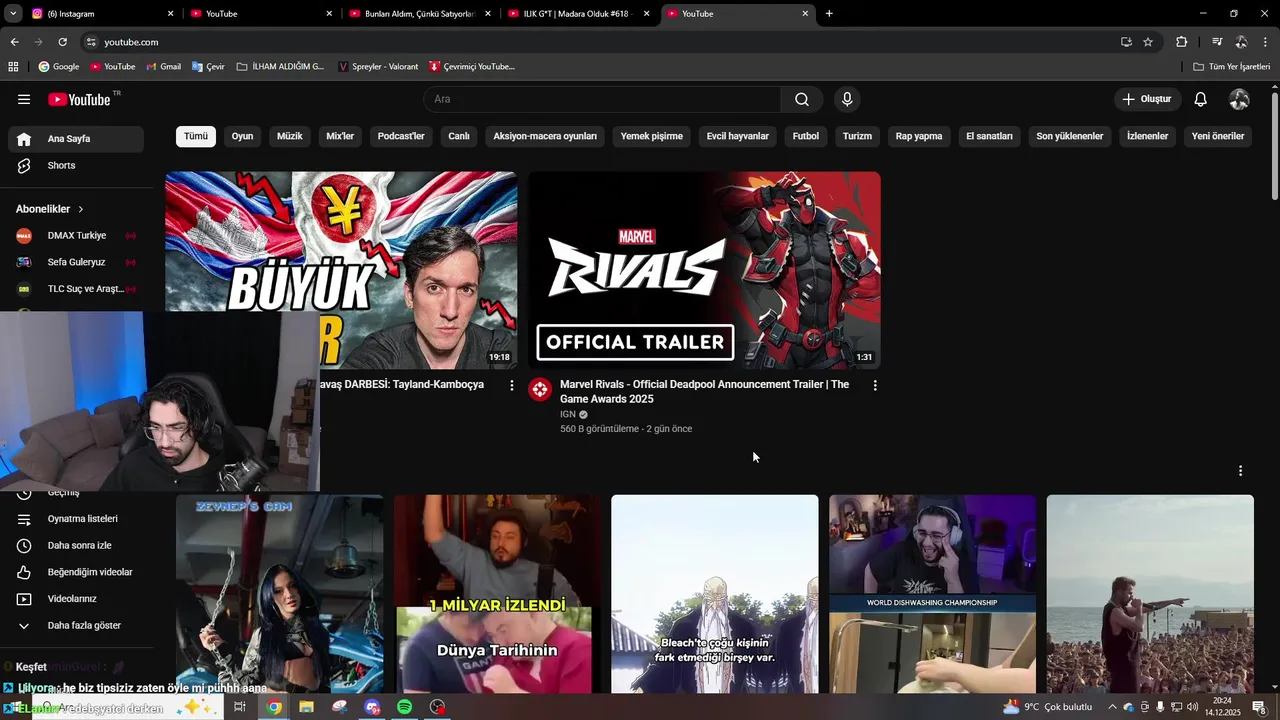Expand the Abonelikler section chevron
This screenshot has height=720, width=1280.
click(80, 209)
